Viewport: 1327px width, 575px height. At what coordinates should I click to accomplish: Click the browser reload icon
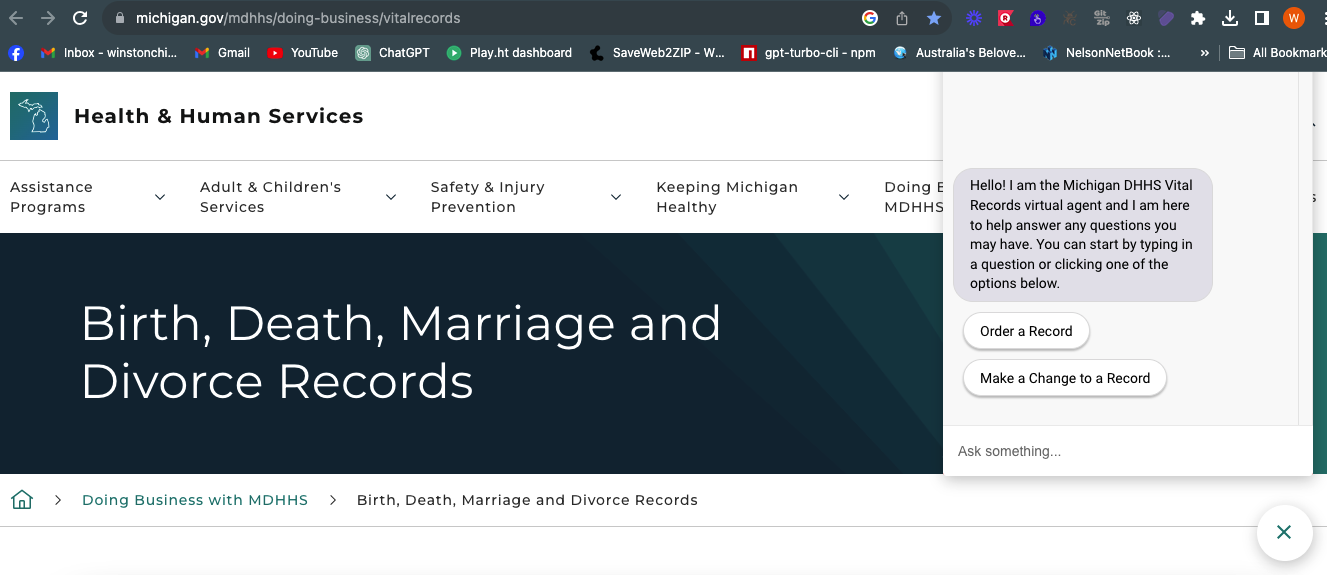(x=80, y=18)
